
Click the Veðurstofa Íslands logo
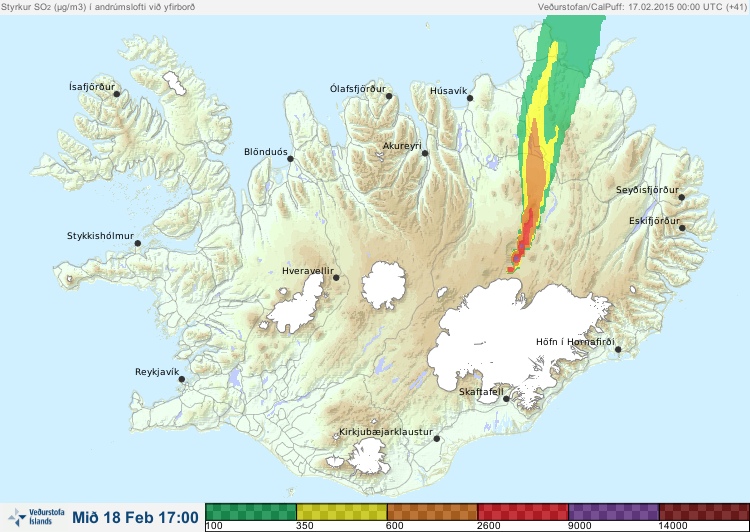pyautogui.click(x=36, y=517)
